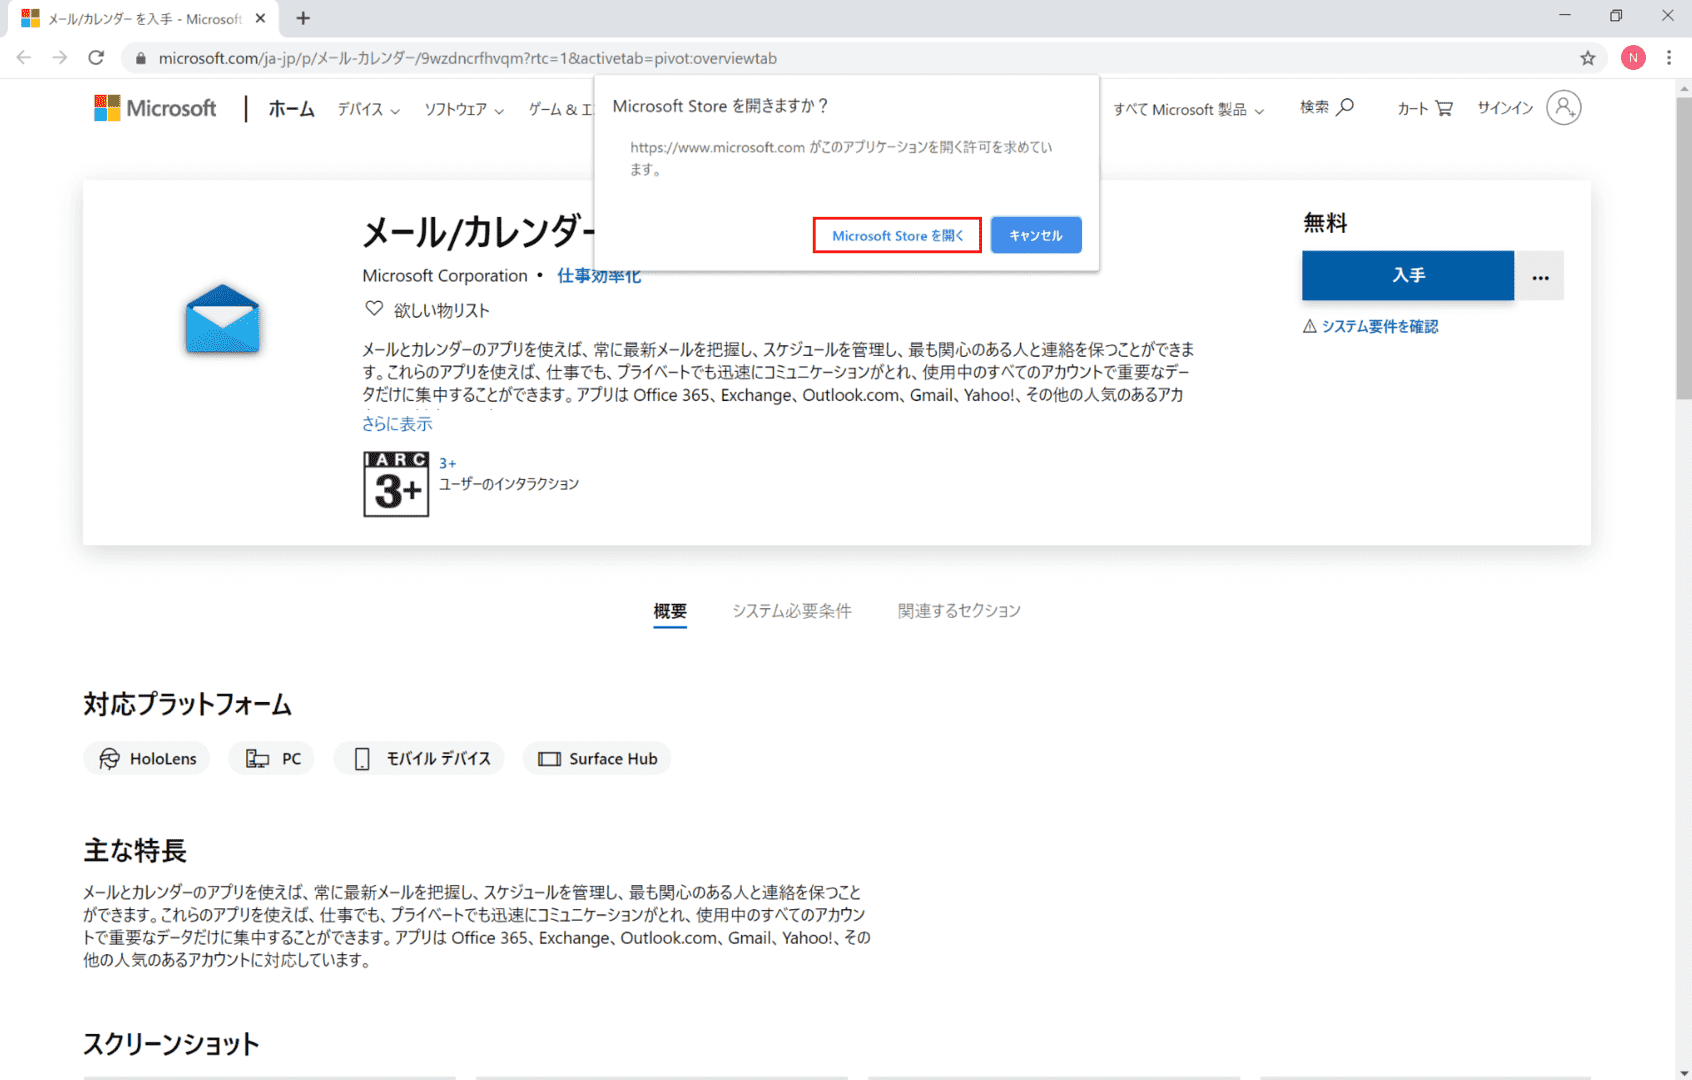This screenshot has width=1692, height=1080.
Task: Click the scrollbar down arrow
Action: click(1684, 1072)
